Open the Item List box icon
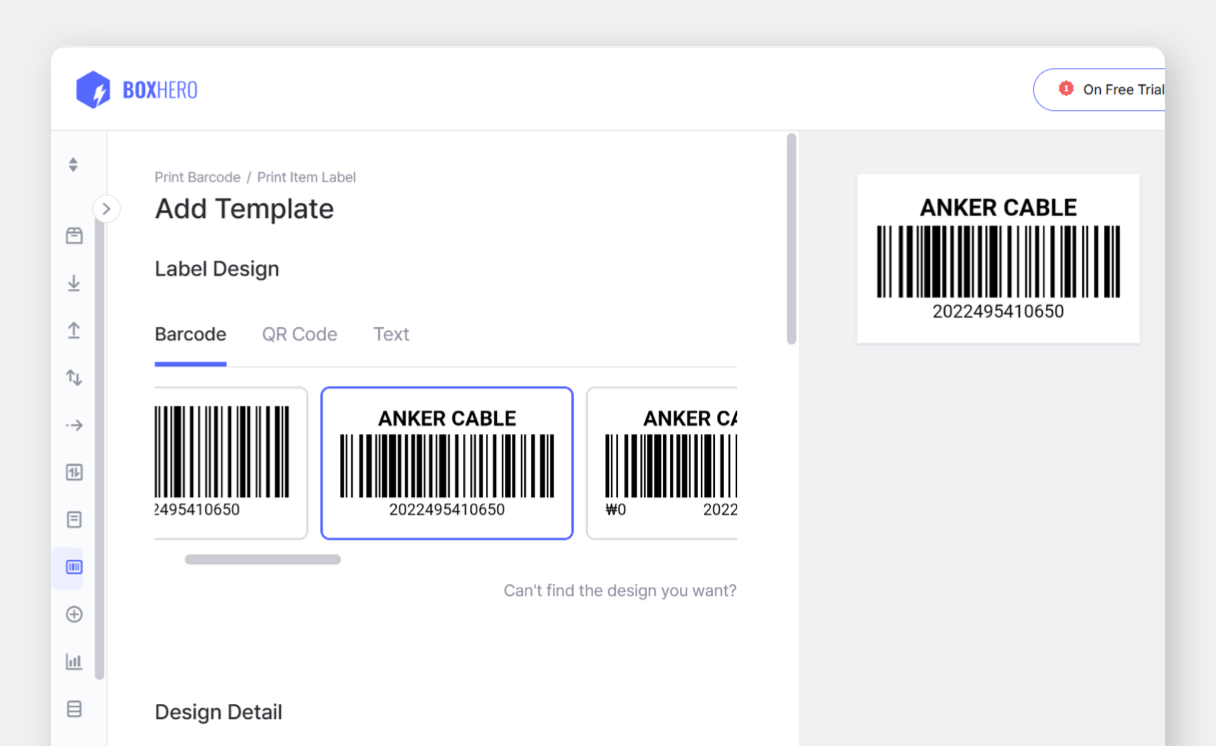Screen dimensions: 1216x746 74,236
